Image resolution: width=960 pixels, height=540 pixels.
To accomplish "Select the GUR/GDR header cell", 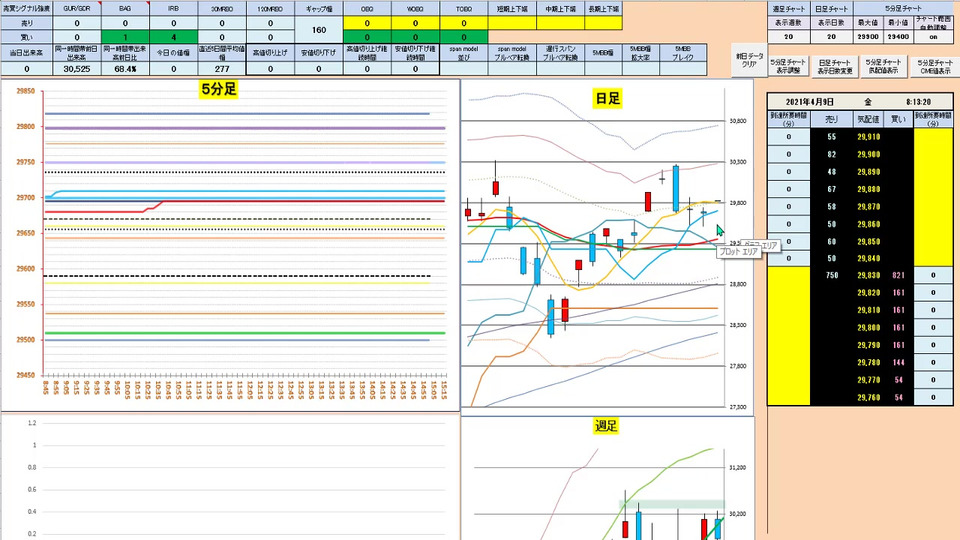I will 77,9.
